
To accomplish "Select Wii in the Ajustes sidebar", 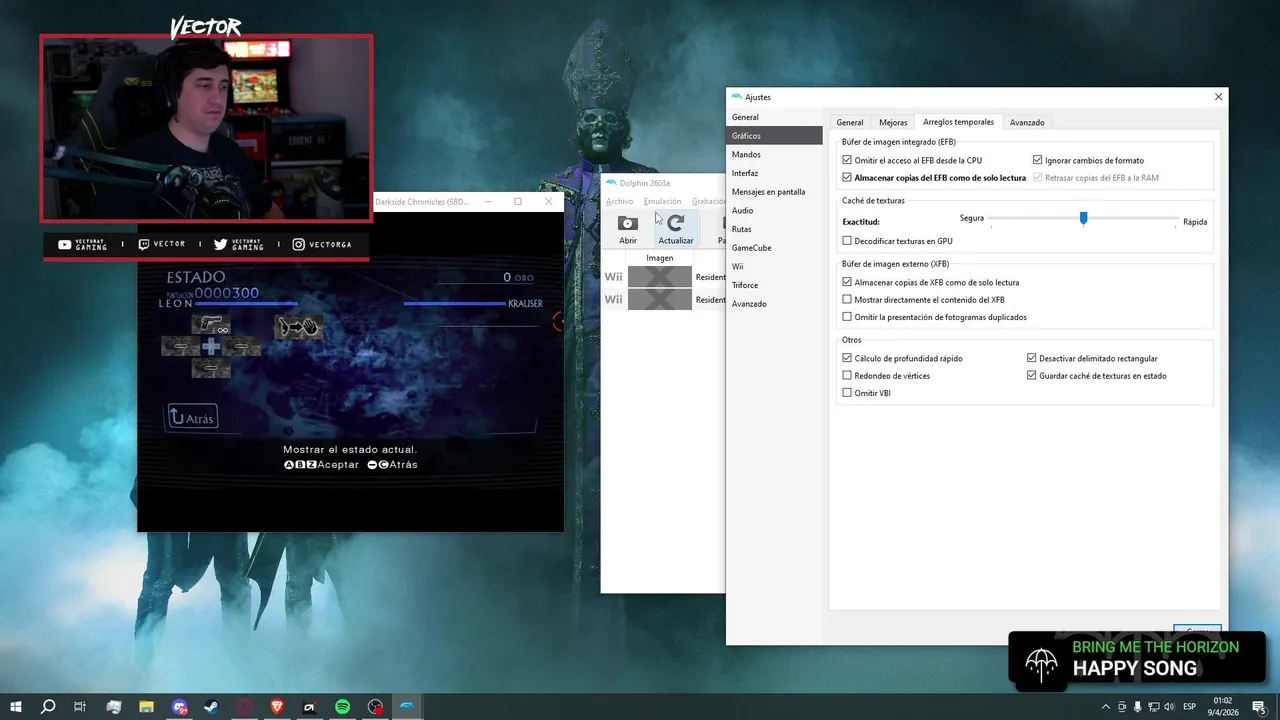I will (x=775, y=266).
